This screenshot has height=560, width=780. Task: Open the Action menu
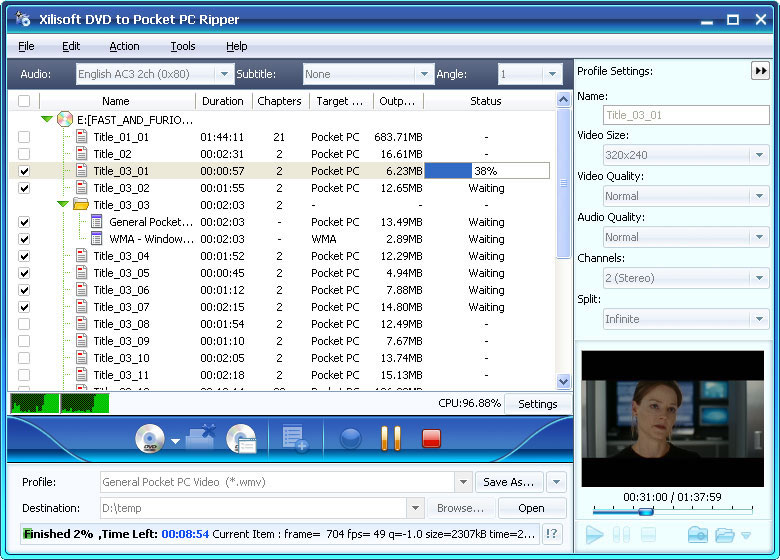tap(124, 46)
